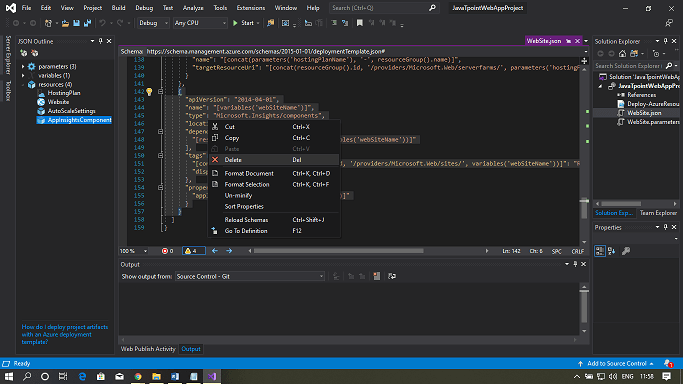
Task: Click the Visual Studio taskbar icon
Action: pyautogui.click(x=212, y=376)
